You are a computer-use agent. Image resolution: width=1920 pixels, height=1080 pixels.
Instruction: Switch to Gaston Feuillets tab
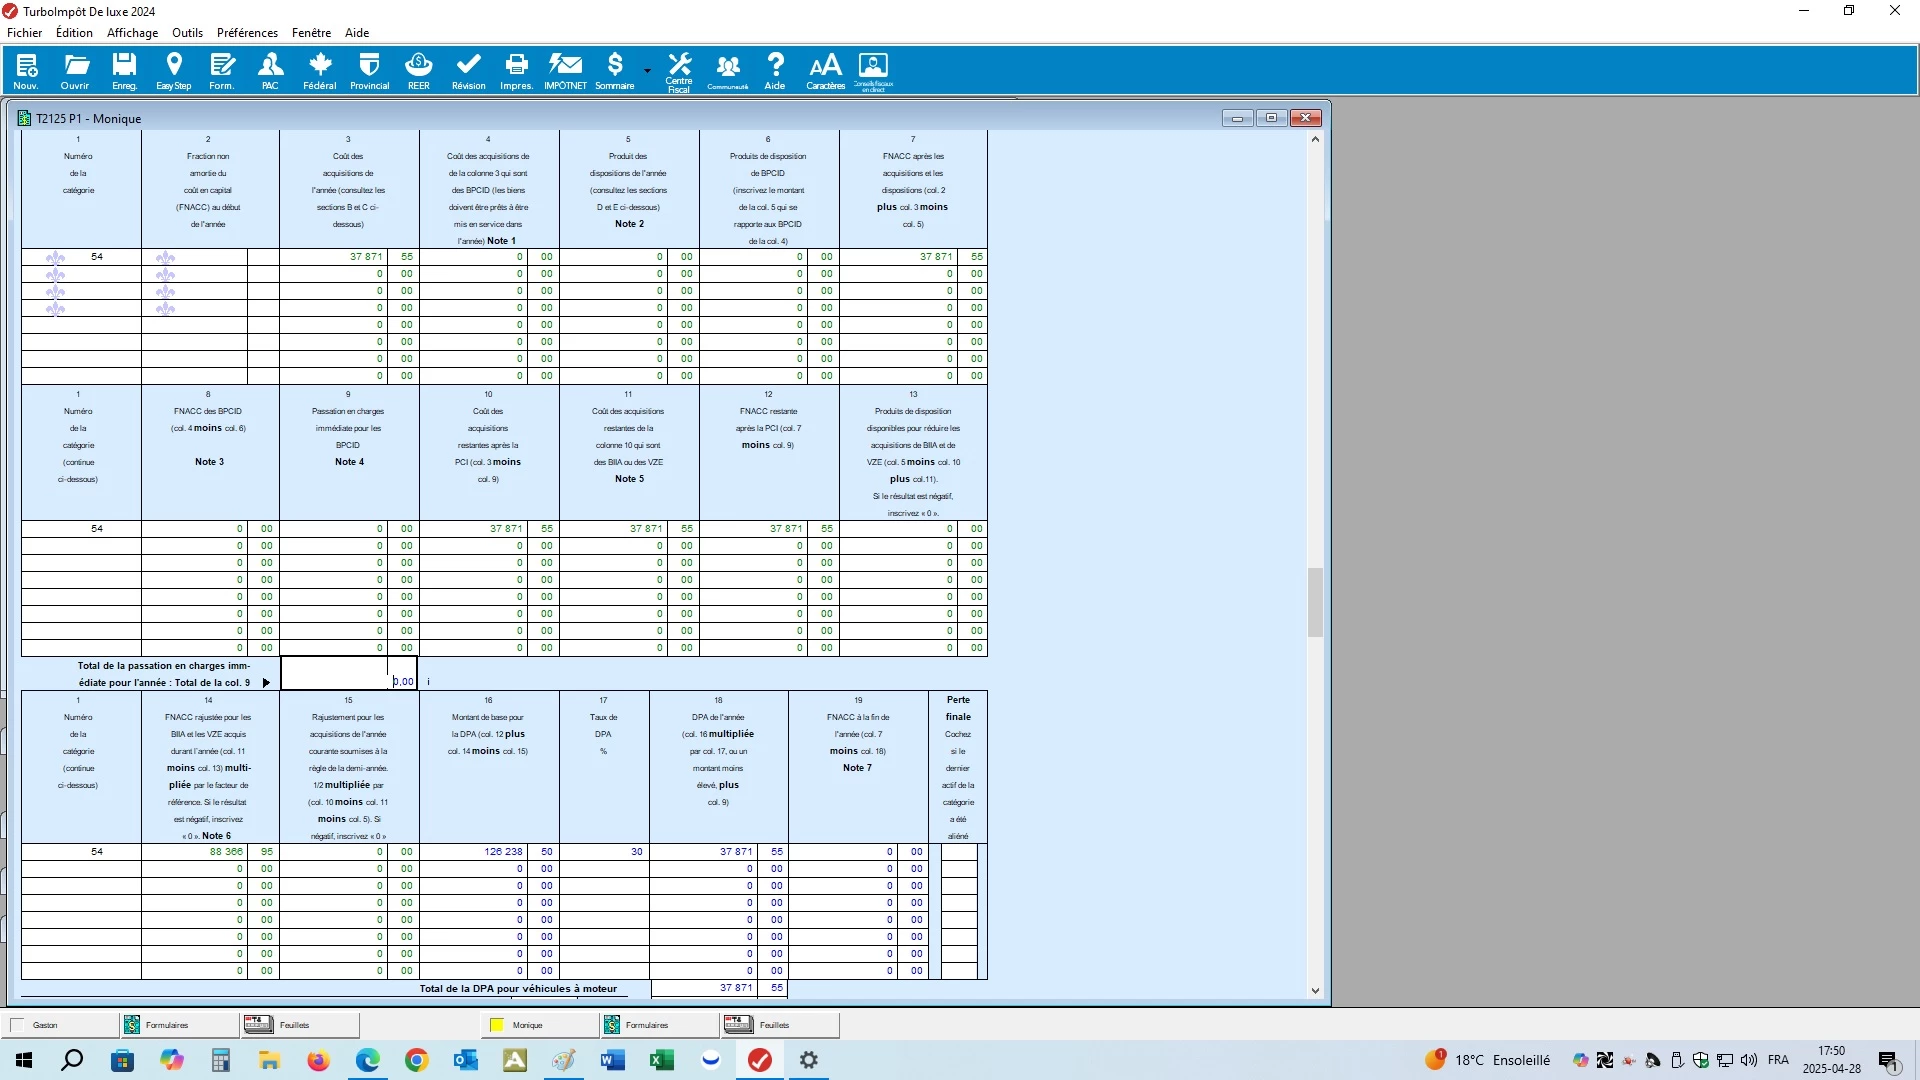coord(295,1025)
